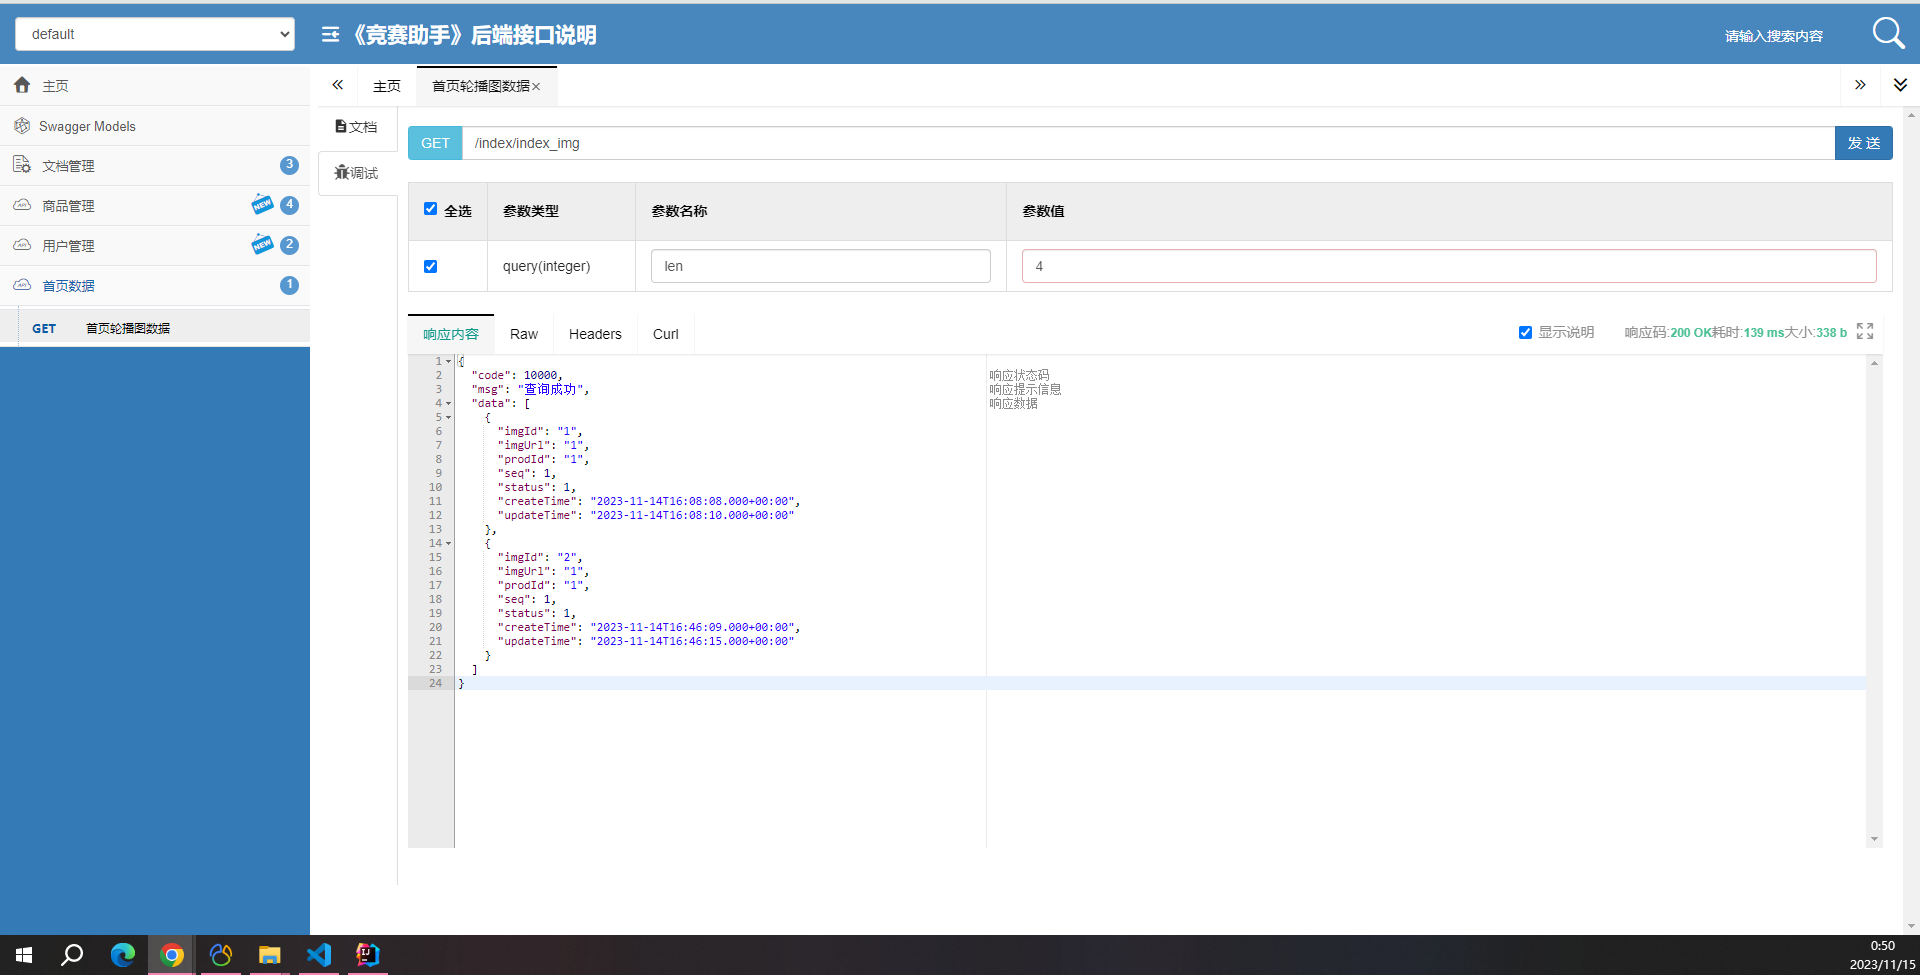Viewport: 1920px width, 975px height.
Task: Click the 首页数据 cloud icon
Action: 22,285
